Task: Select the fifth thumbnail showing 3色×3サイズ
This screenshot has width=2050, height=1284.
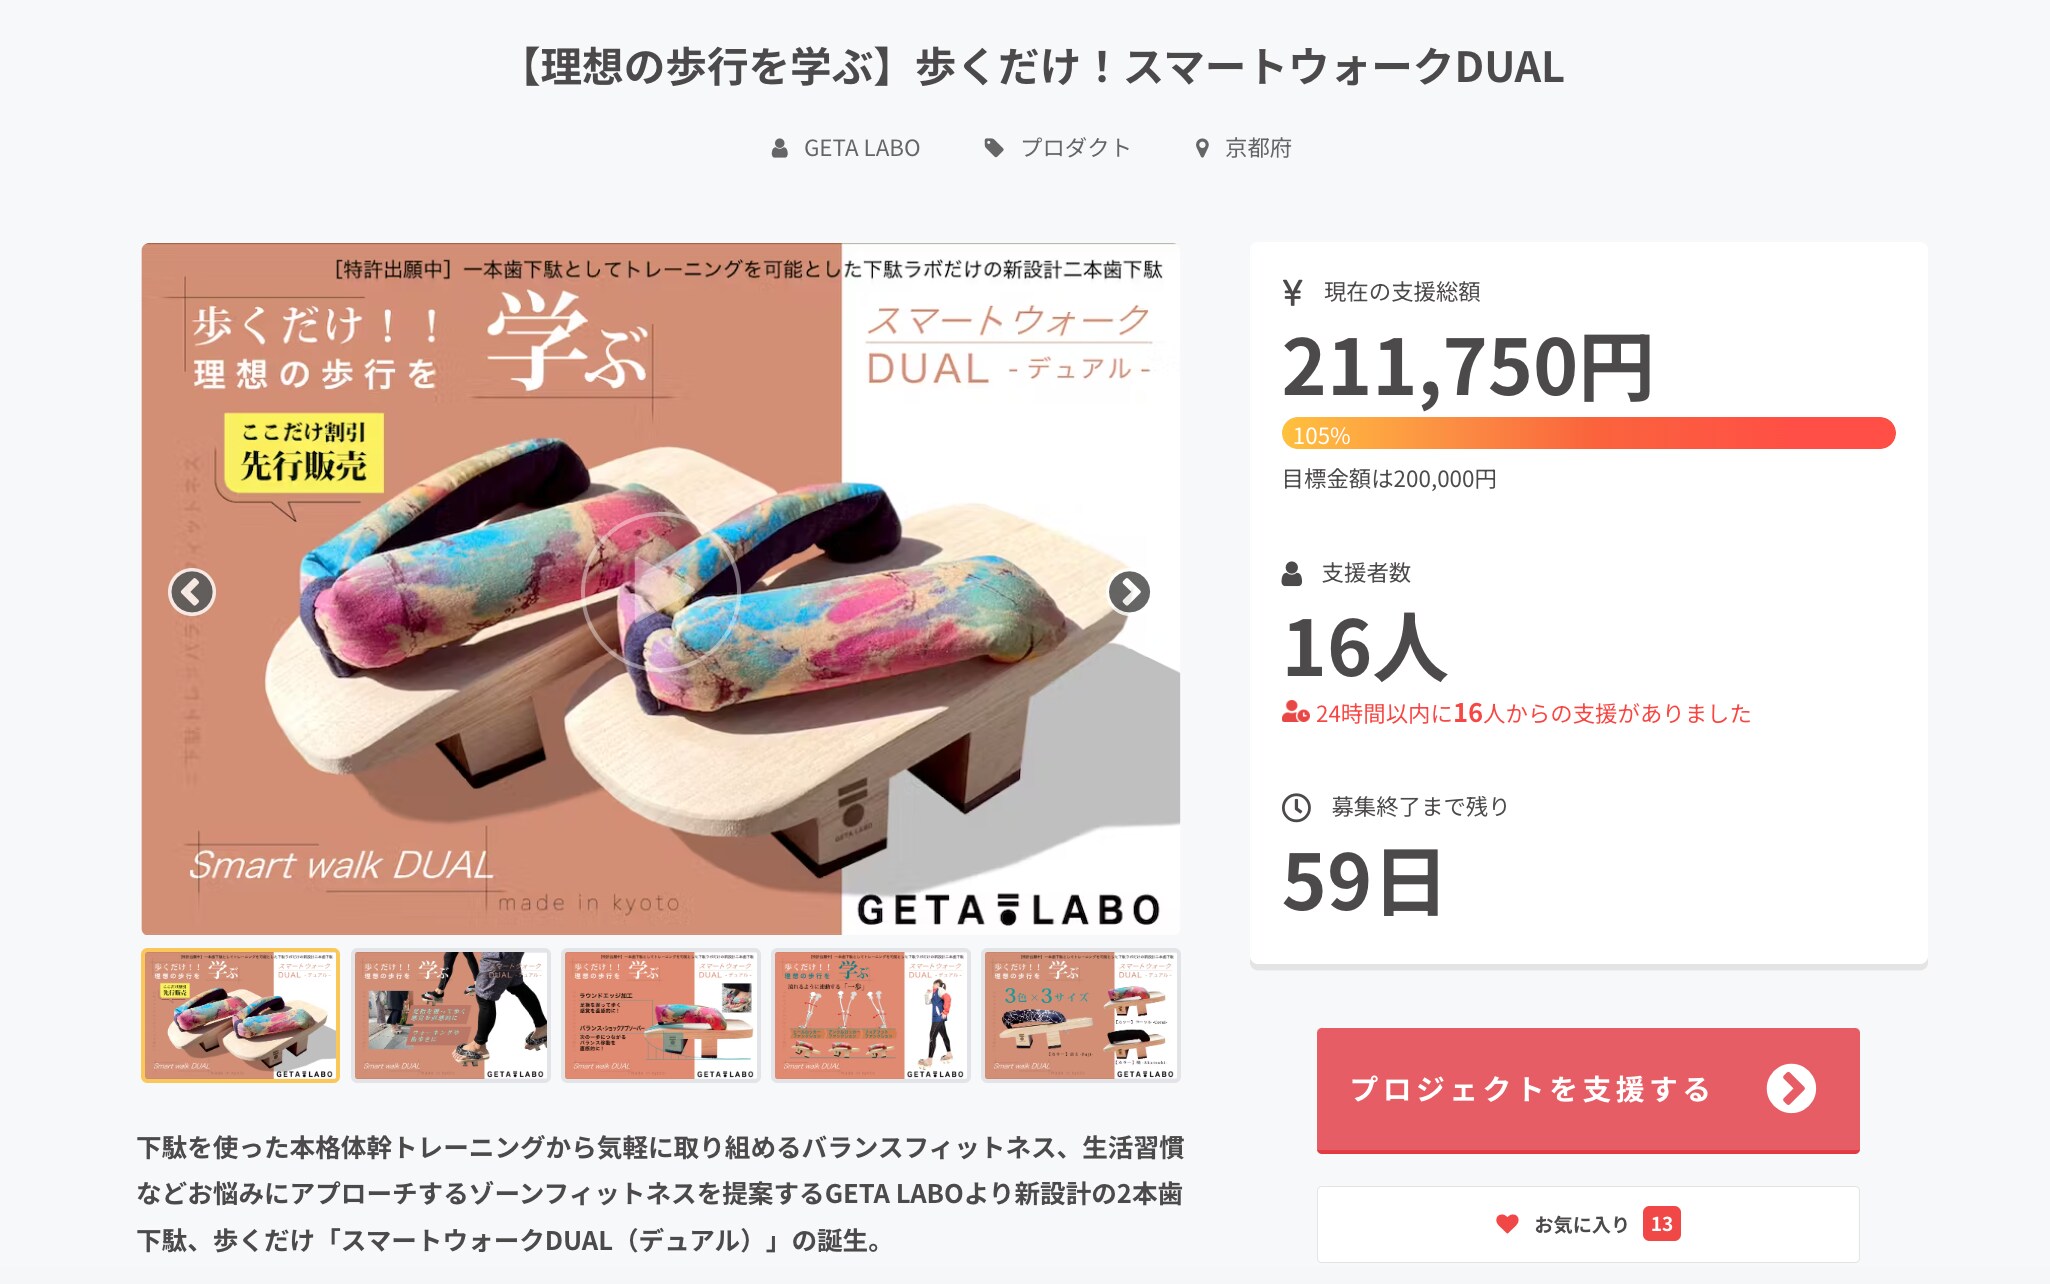Action: tap(1081, 1015)
